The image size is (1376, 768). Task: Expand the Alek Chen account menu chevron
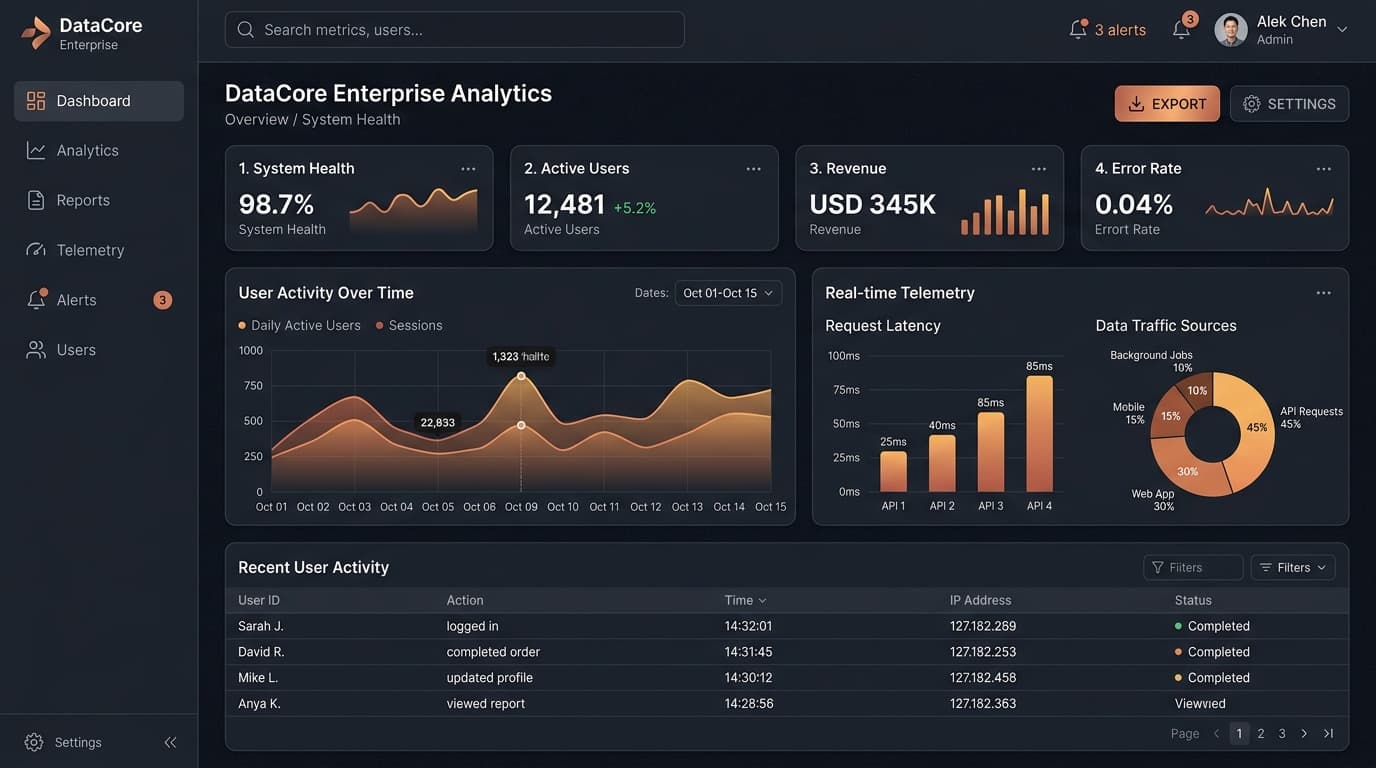click(1342, 30)
